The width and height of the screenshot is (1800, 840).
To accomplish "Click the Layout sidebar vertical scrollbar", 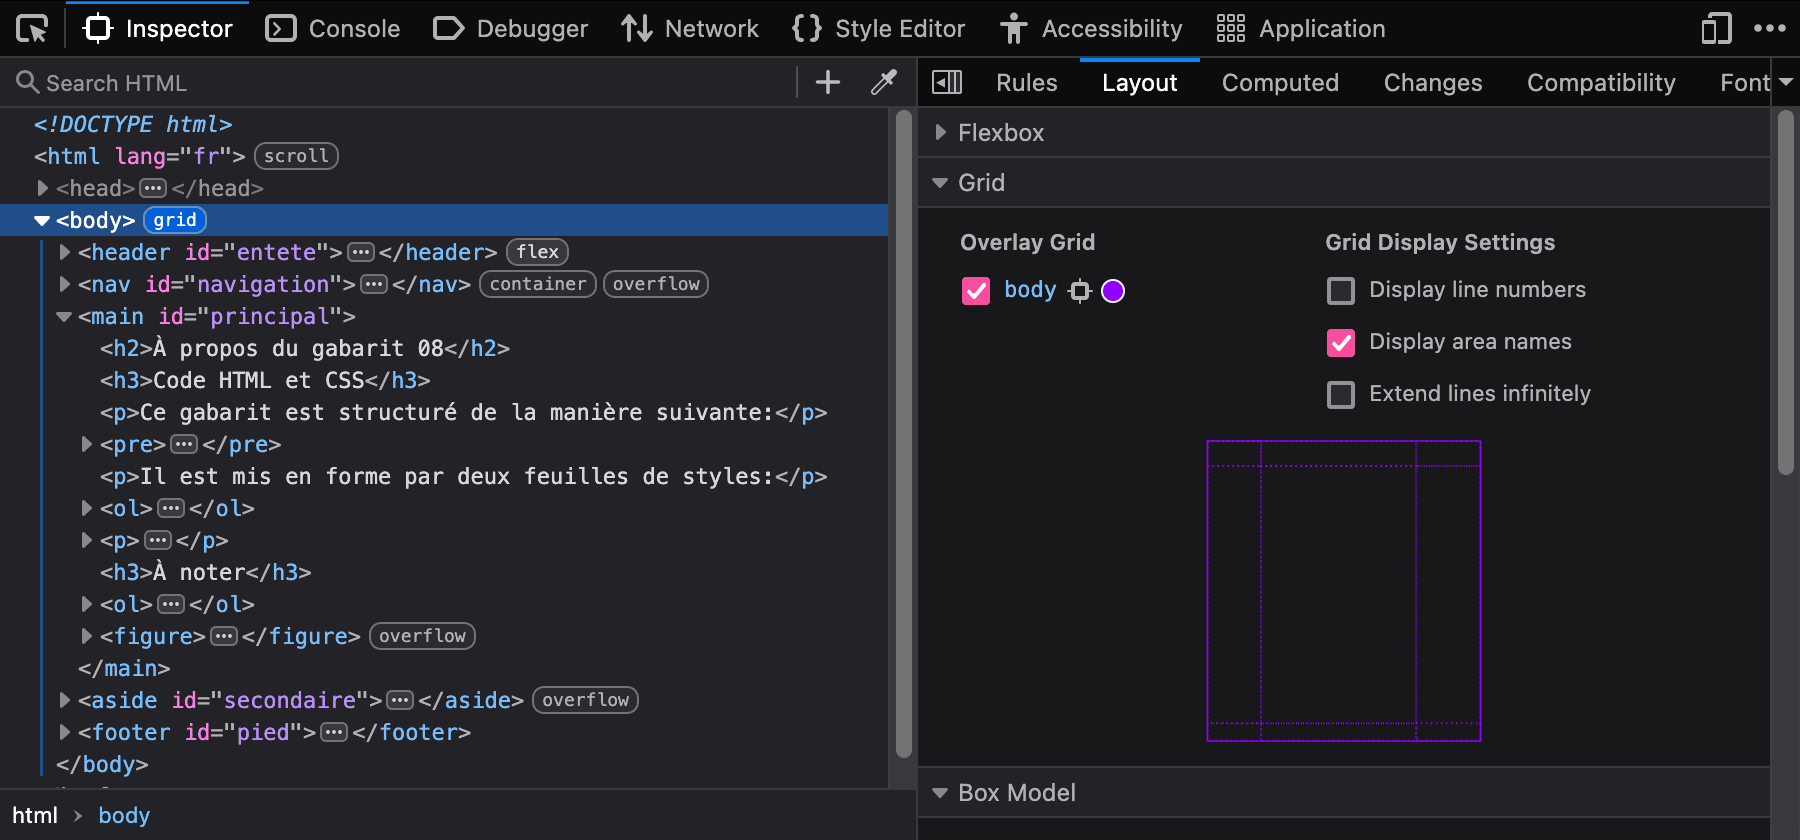I will pyautogui.click(x=1786, y=292).
